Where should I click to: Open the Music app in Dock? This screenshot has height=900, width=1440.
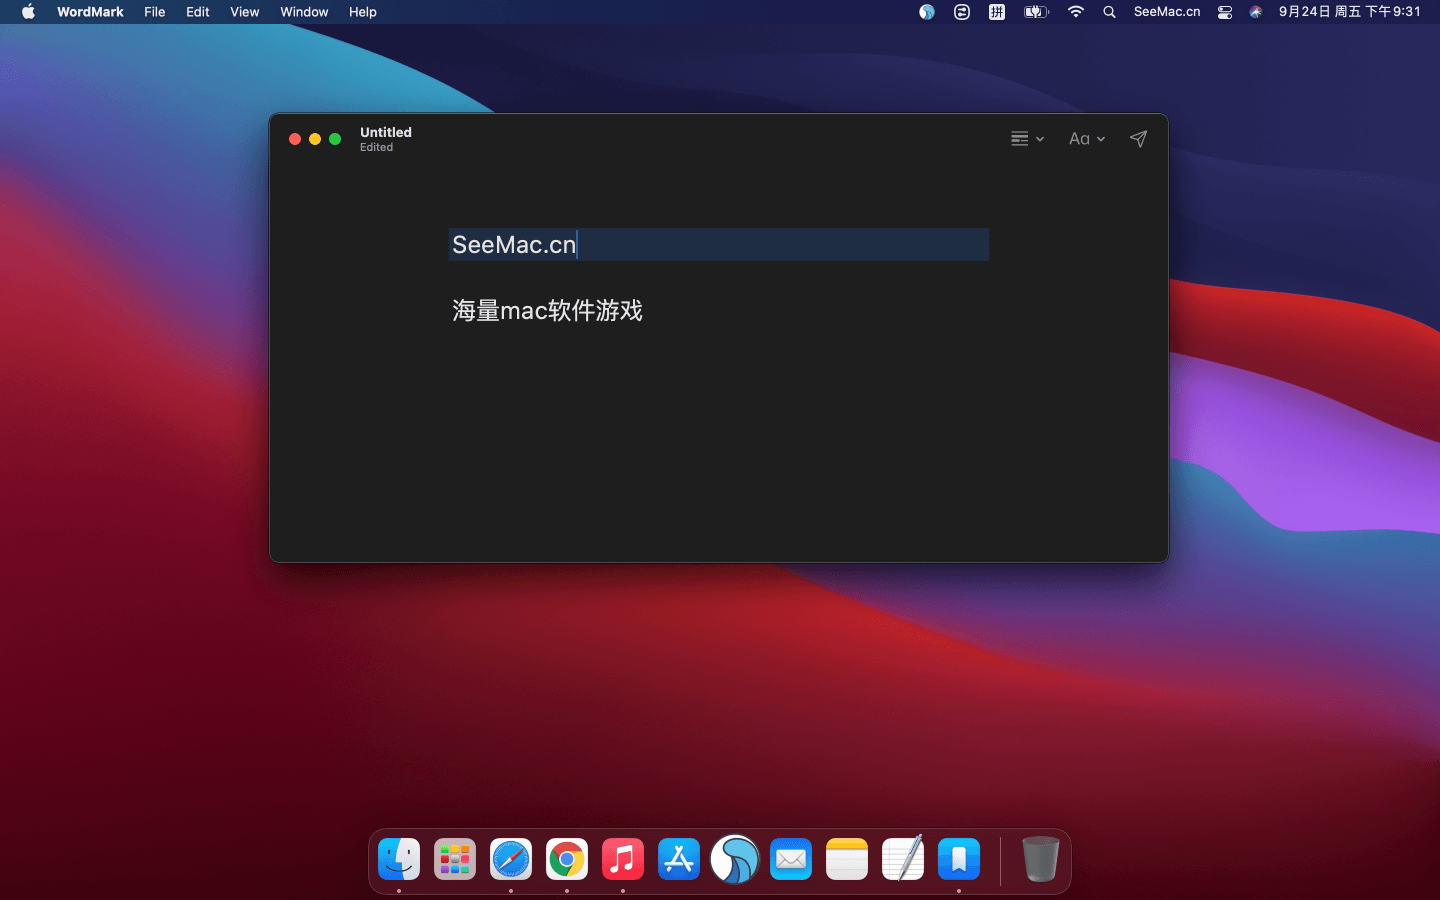pos(623,859)
